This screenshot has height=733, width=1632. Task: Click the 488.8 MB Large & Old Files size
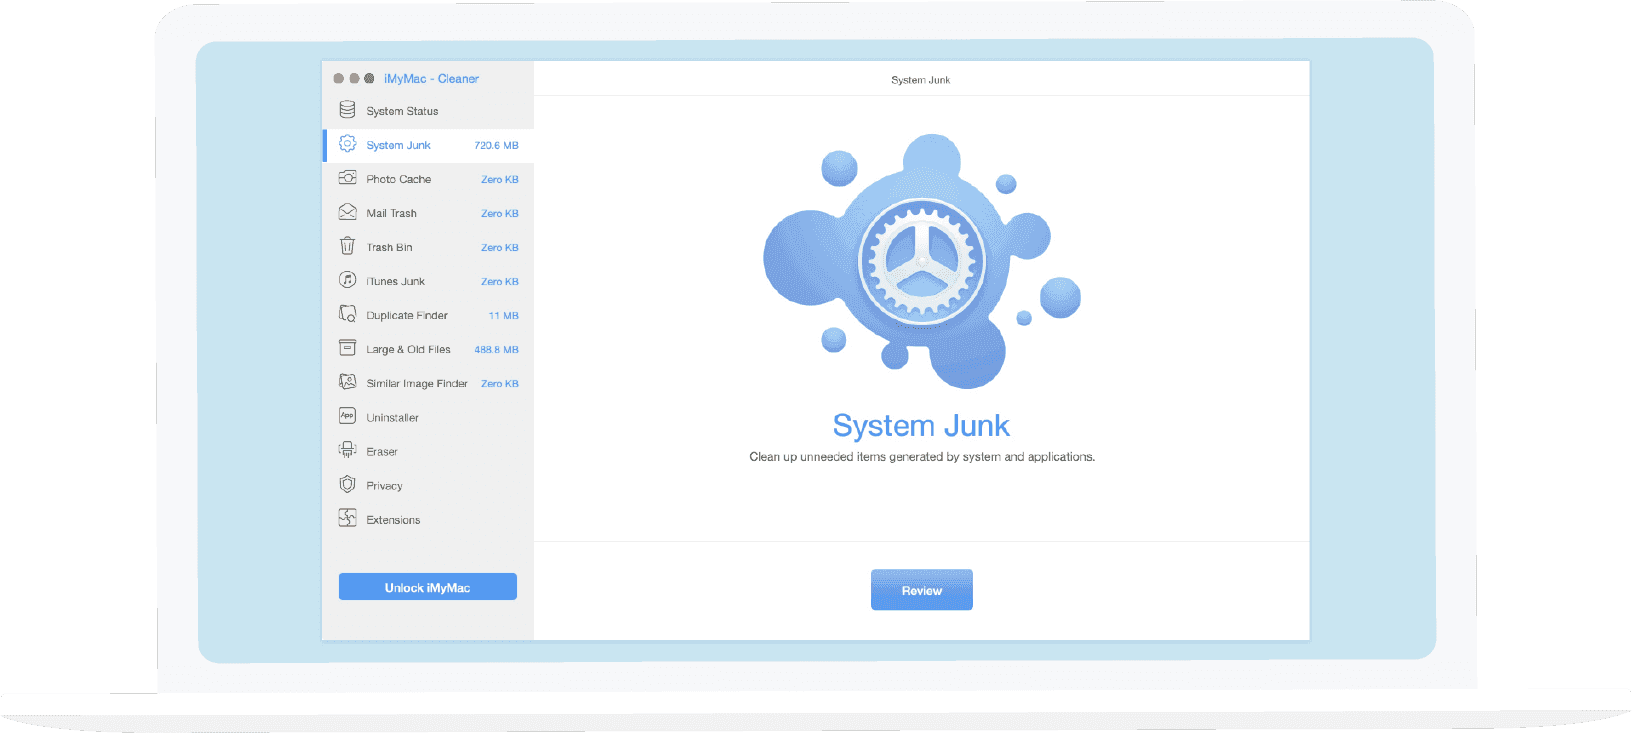click(x=496, y=350)
